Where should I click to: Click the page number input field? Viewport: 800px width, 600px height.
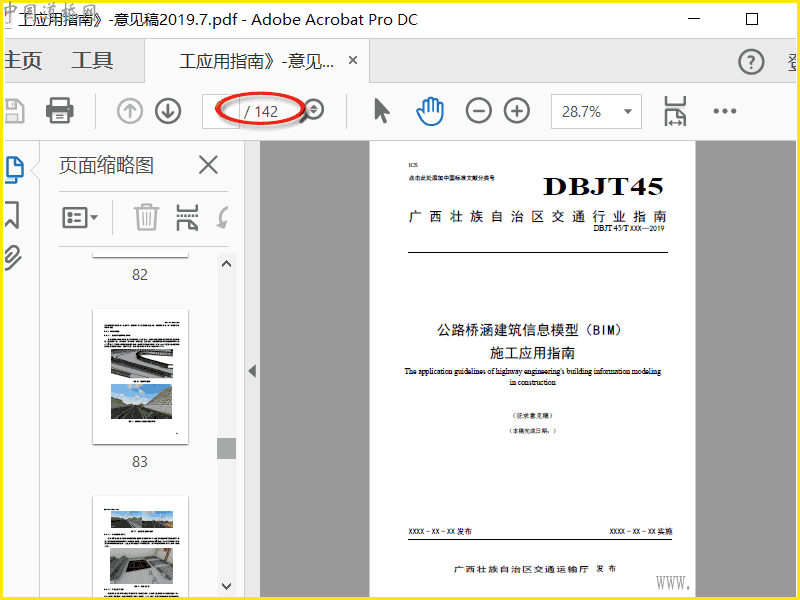(221, 111)
